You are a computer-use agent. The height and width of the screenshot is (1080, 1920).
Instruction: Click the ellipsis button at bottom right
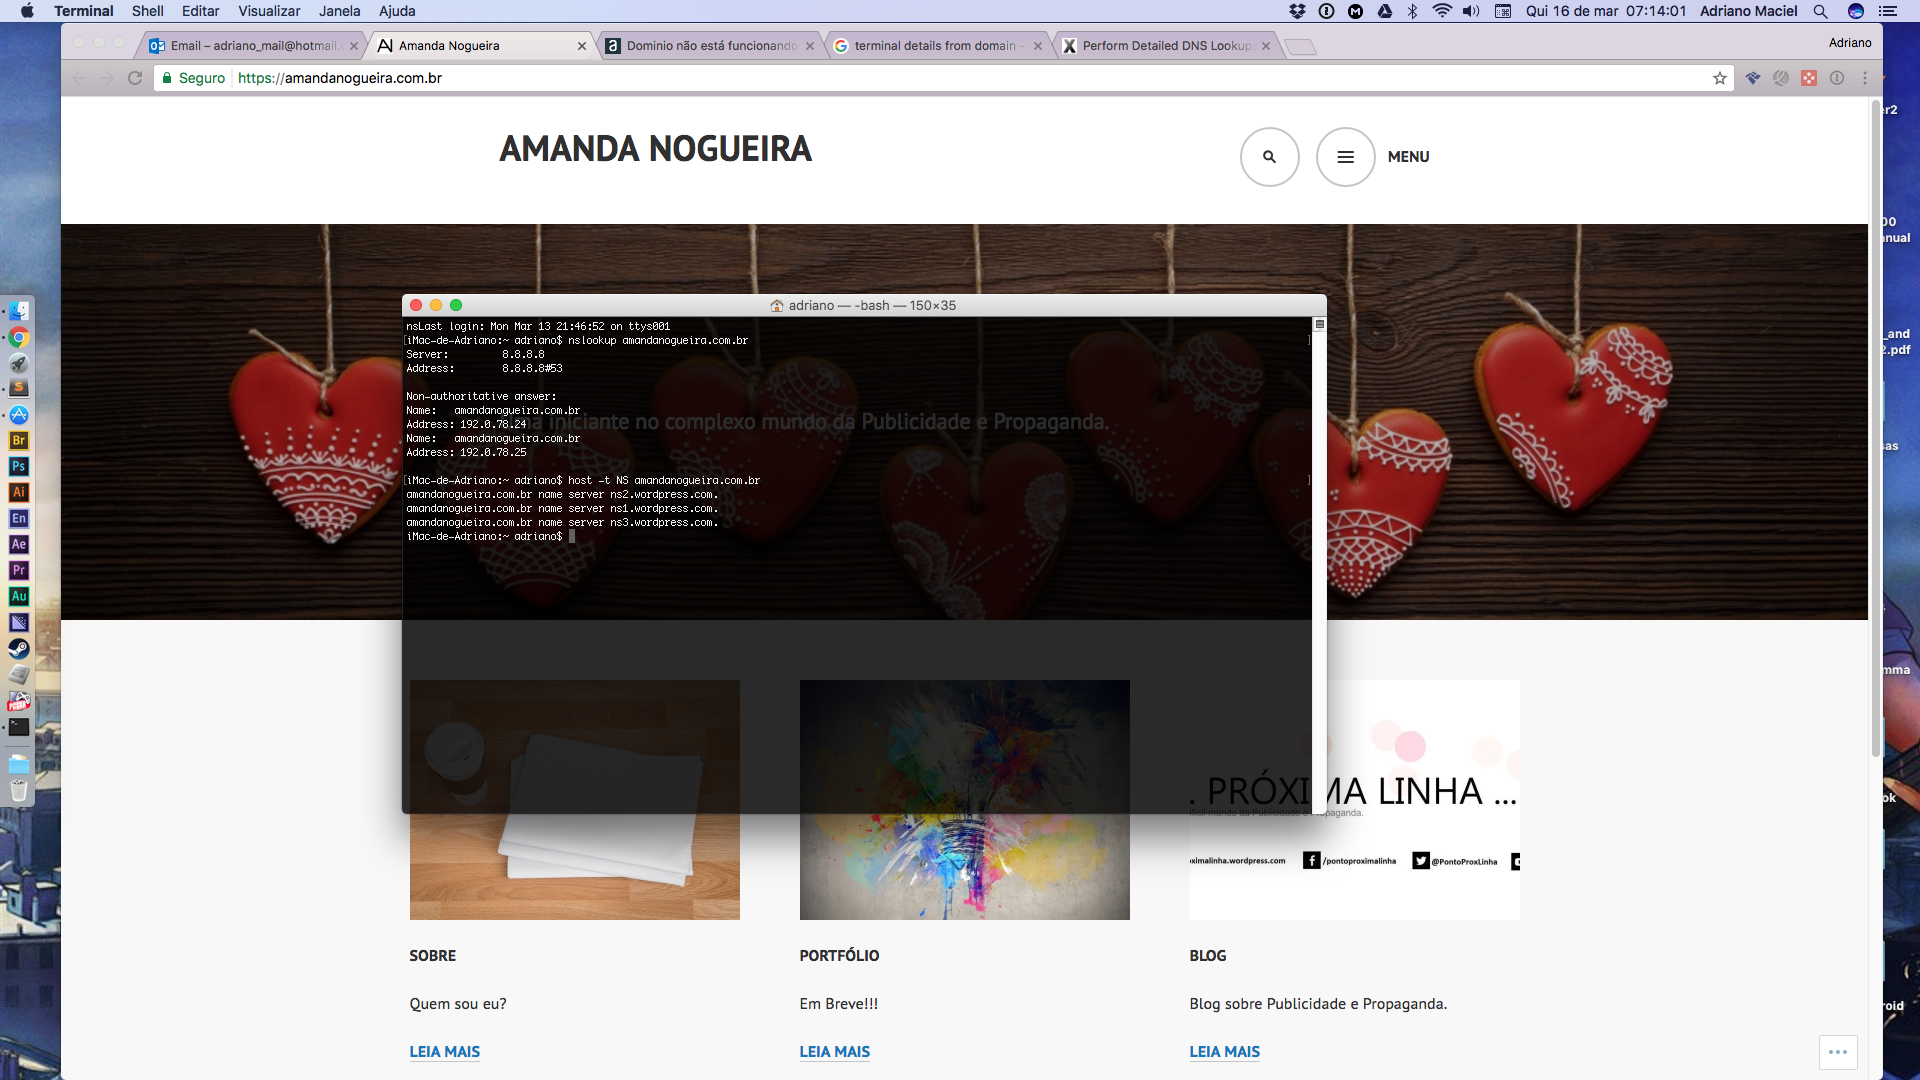click(1838, 1052)
